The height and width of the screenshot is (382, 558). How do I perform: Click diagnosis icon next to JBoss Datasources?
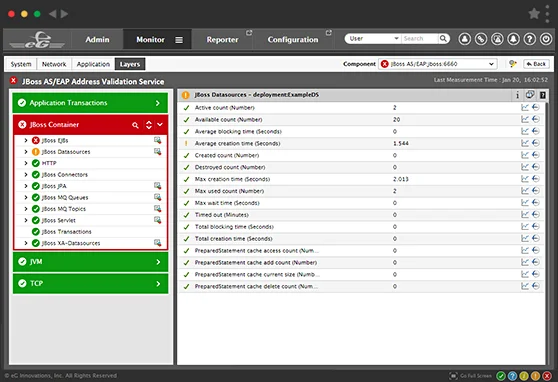click(157, 152)
